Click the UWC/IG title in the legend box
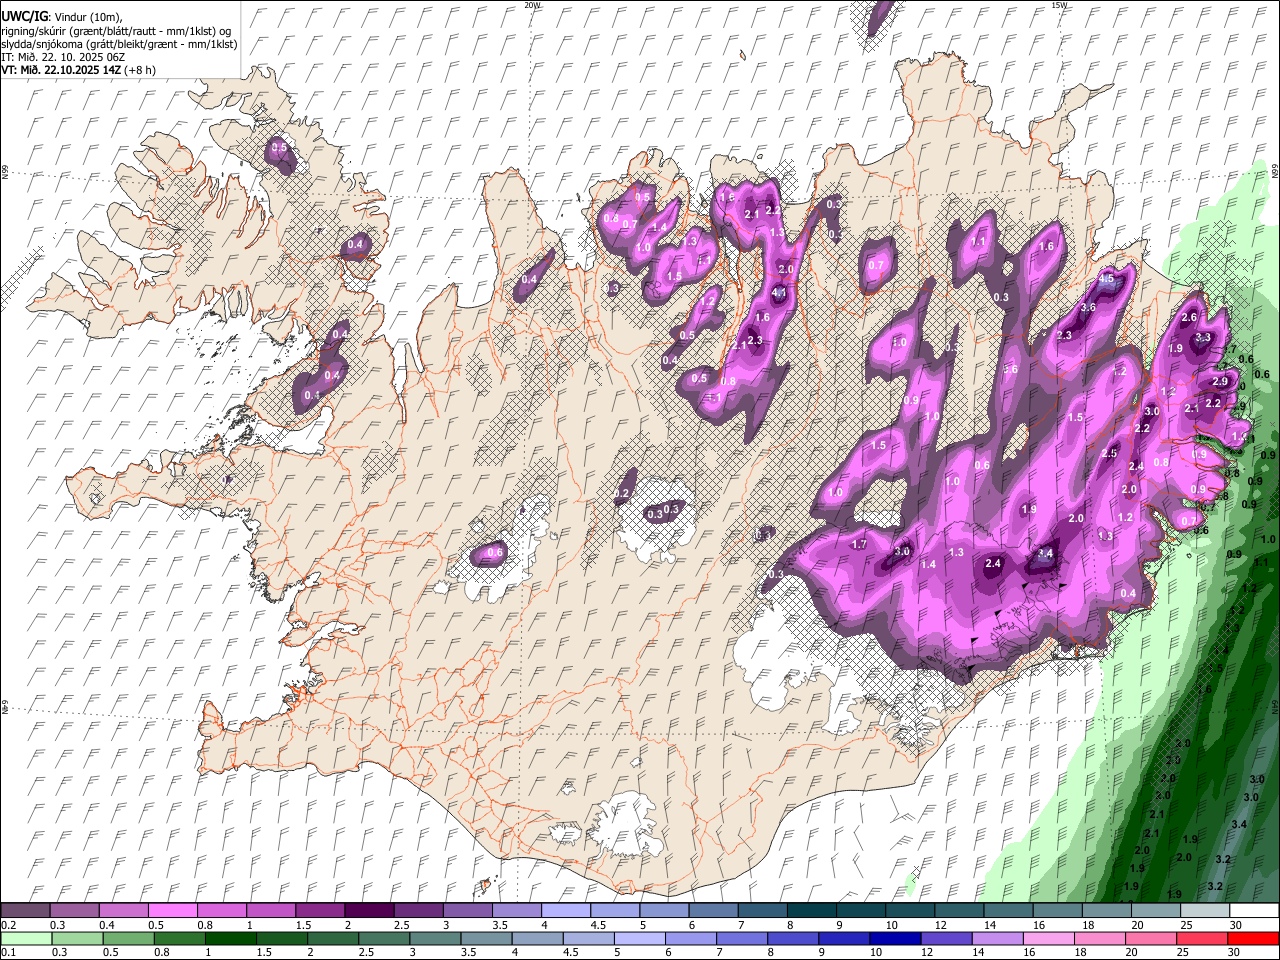 pyautogui.click(x=23, y=16)
